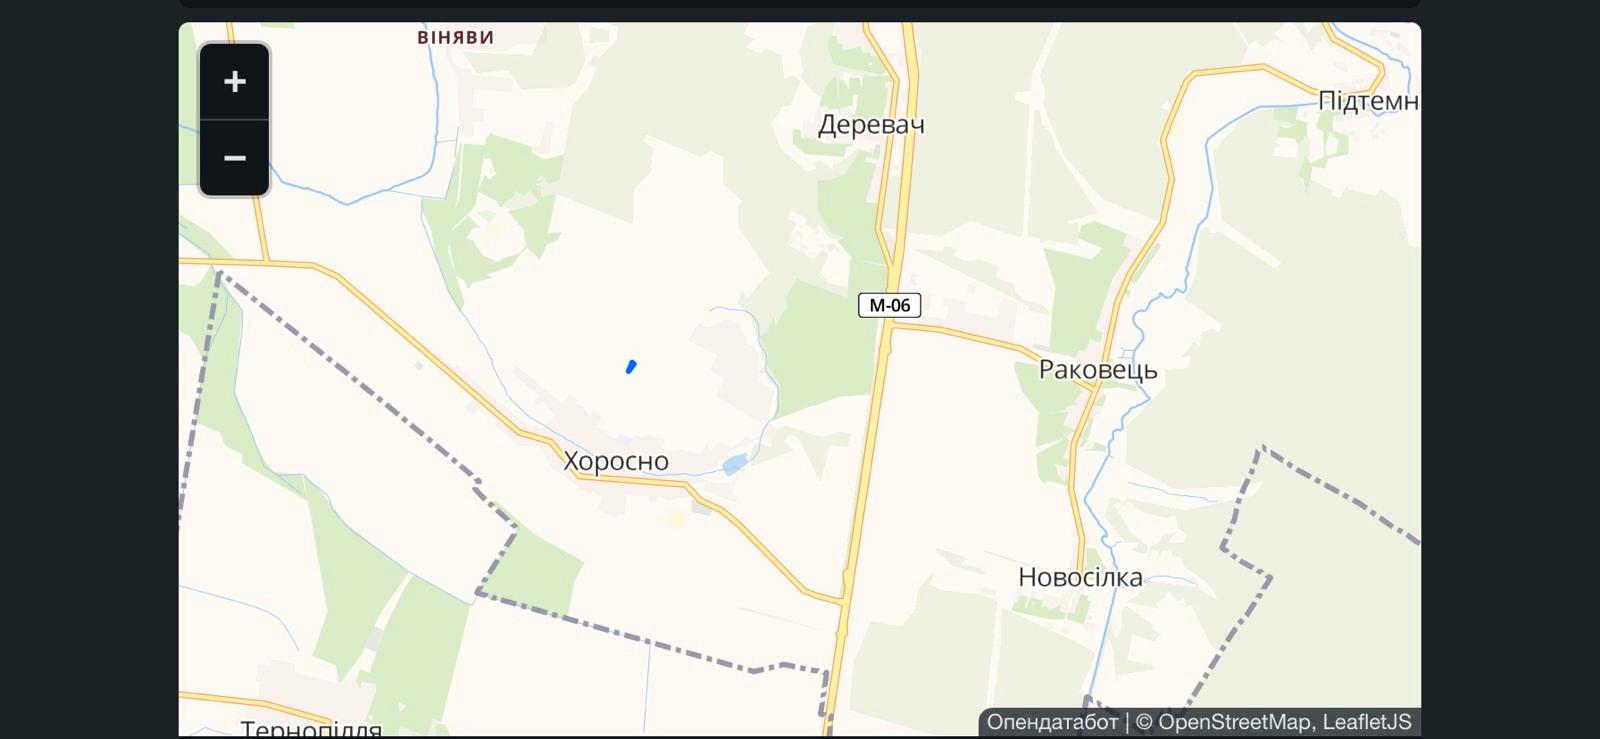This screenshot has height=739, width=1600.
Task: Click the M-06 road shield
Action: [x=889, y=305]
